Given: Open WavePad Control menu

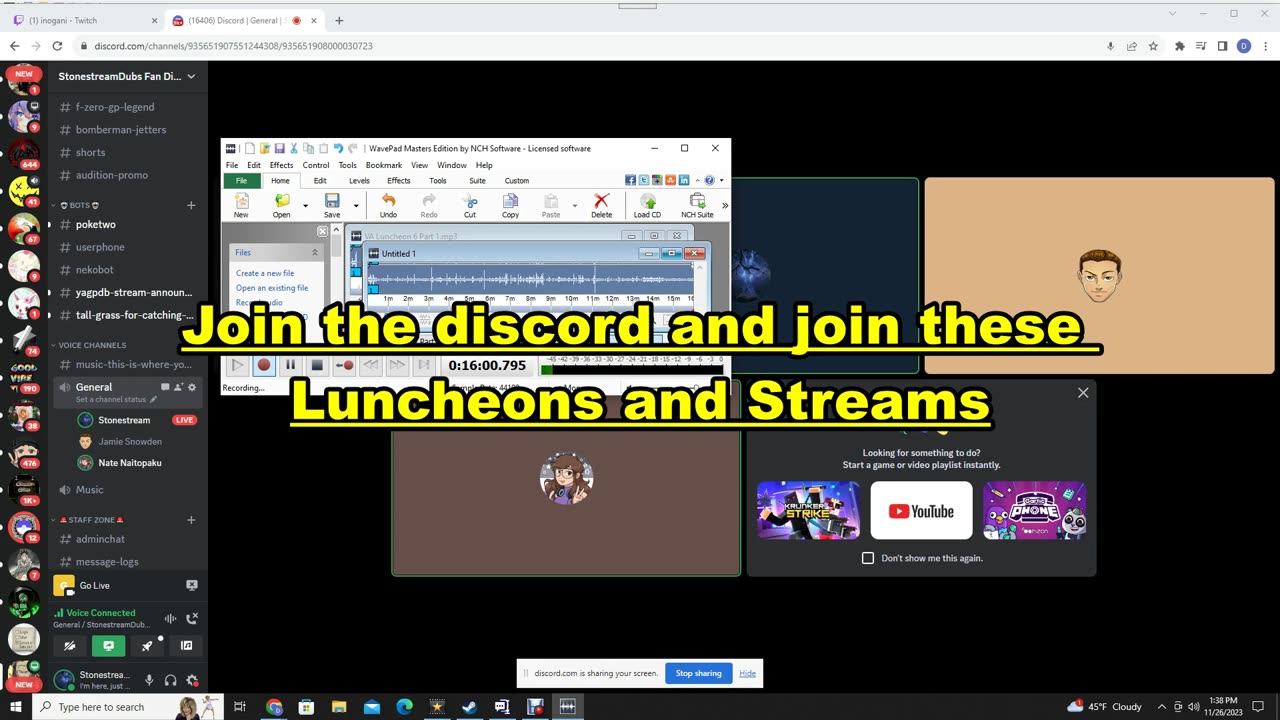Looking at the screenshot, I should pyautogui.click(x=316, y=165).
